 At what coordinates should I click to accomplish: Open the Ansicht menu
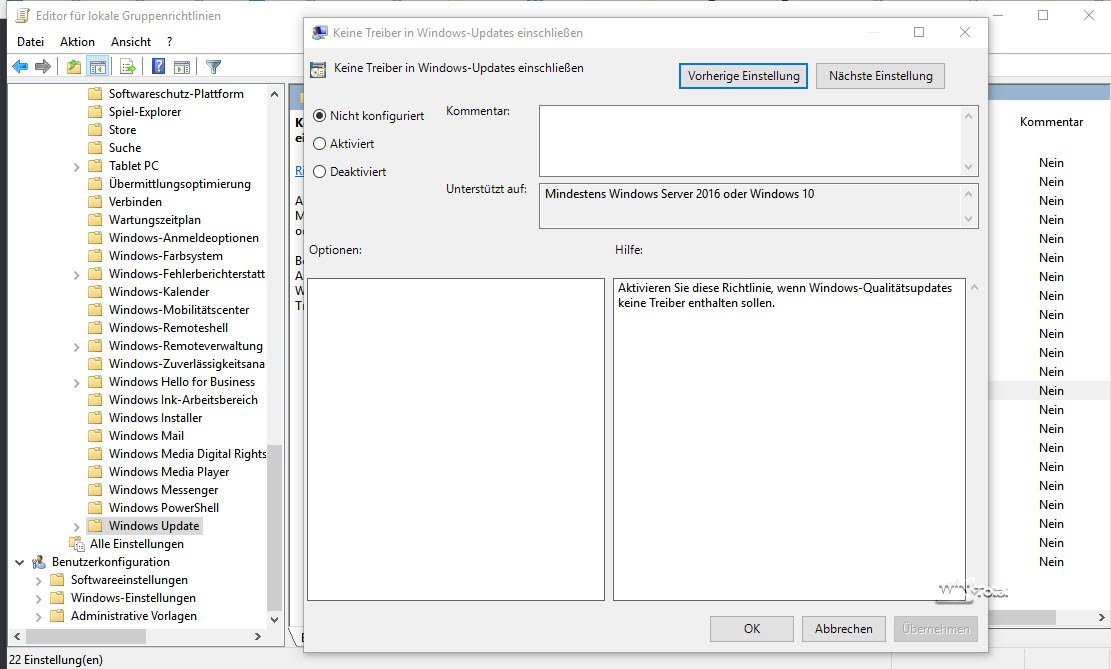point(131,42)
